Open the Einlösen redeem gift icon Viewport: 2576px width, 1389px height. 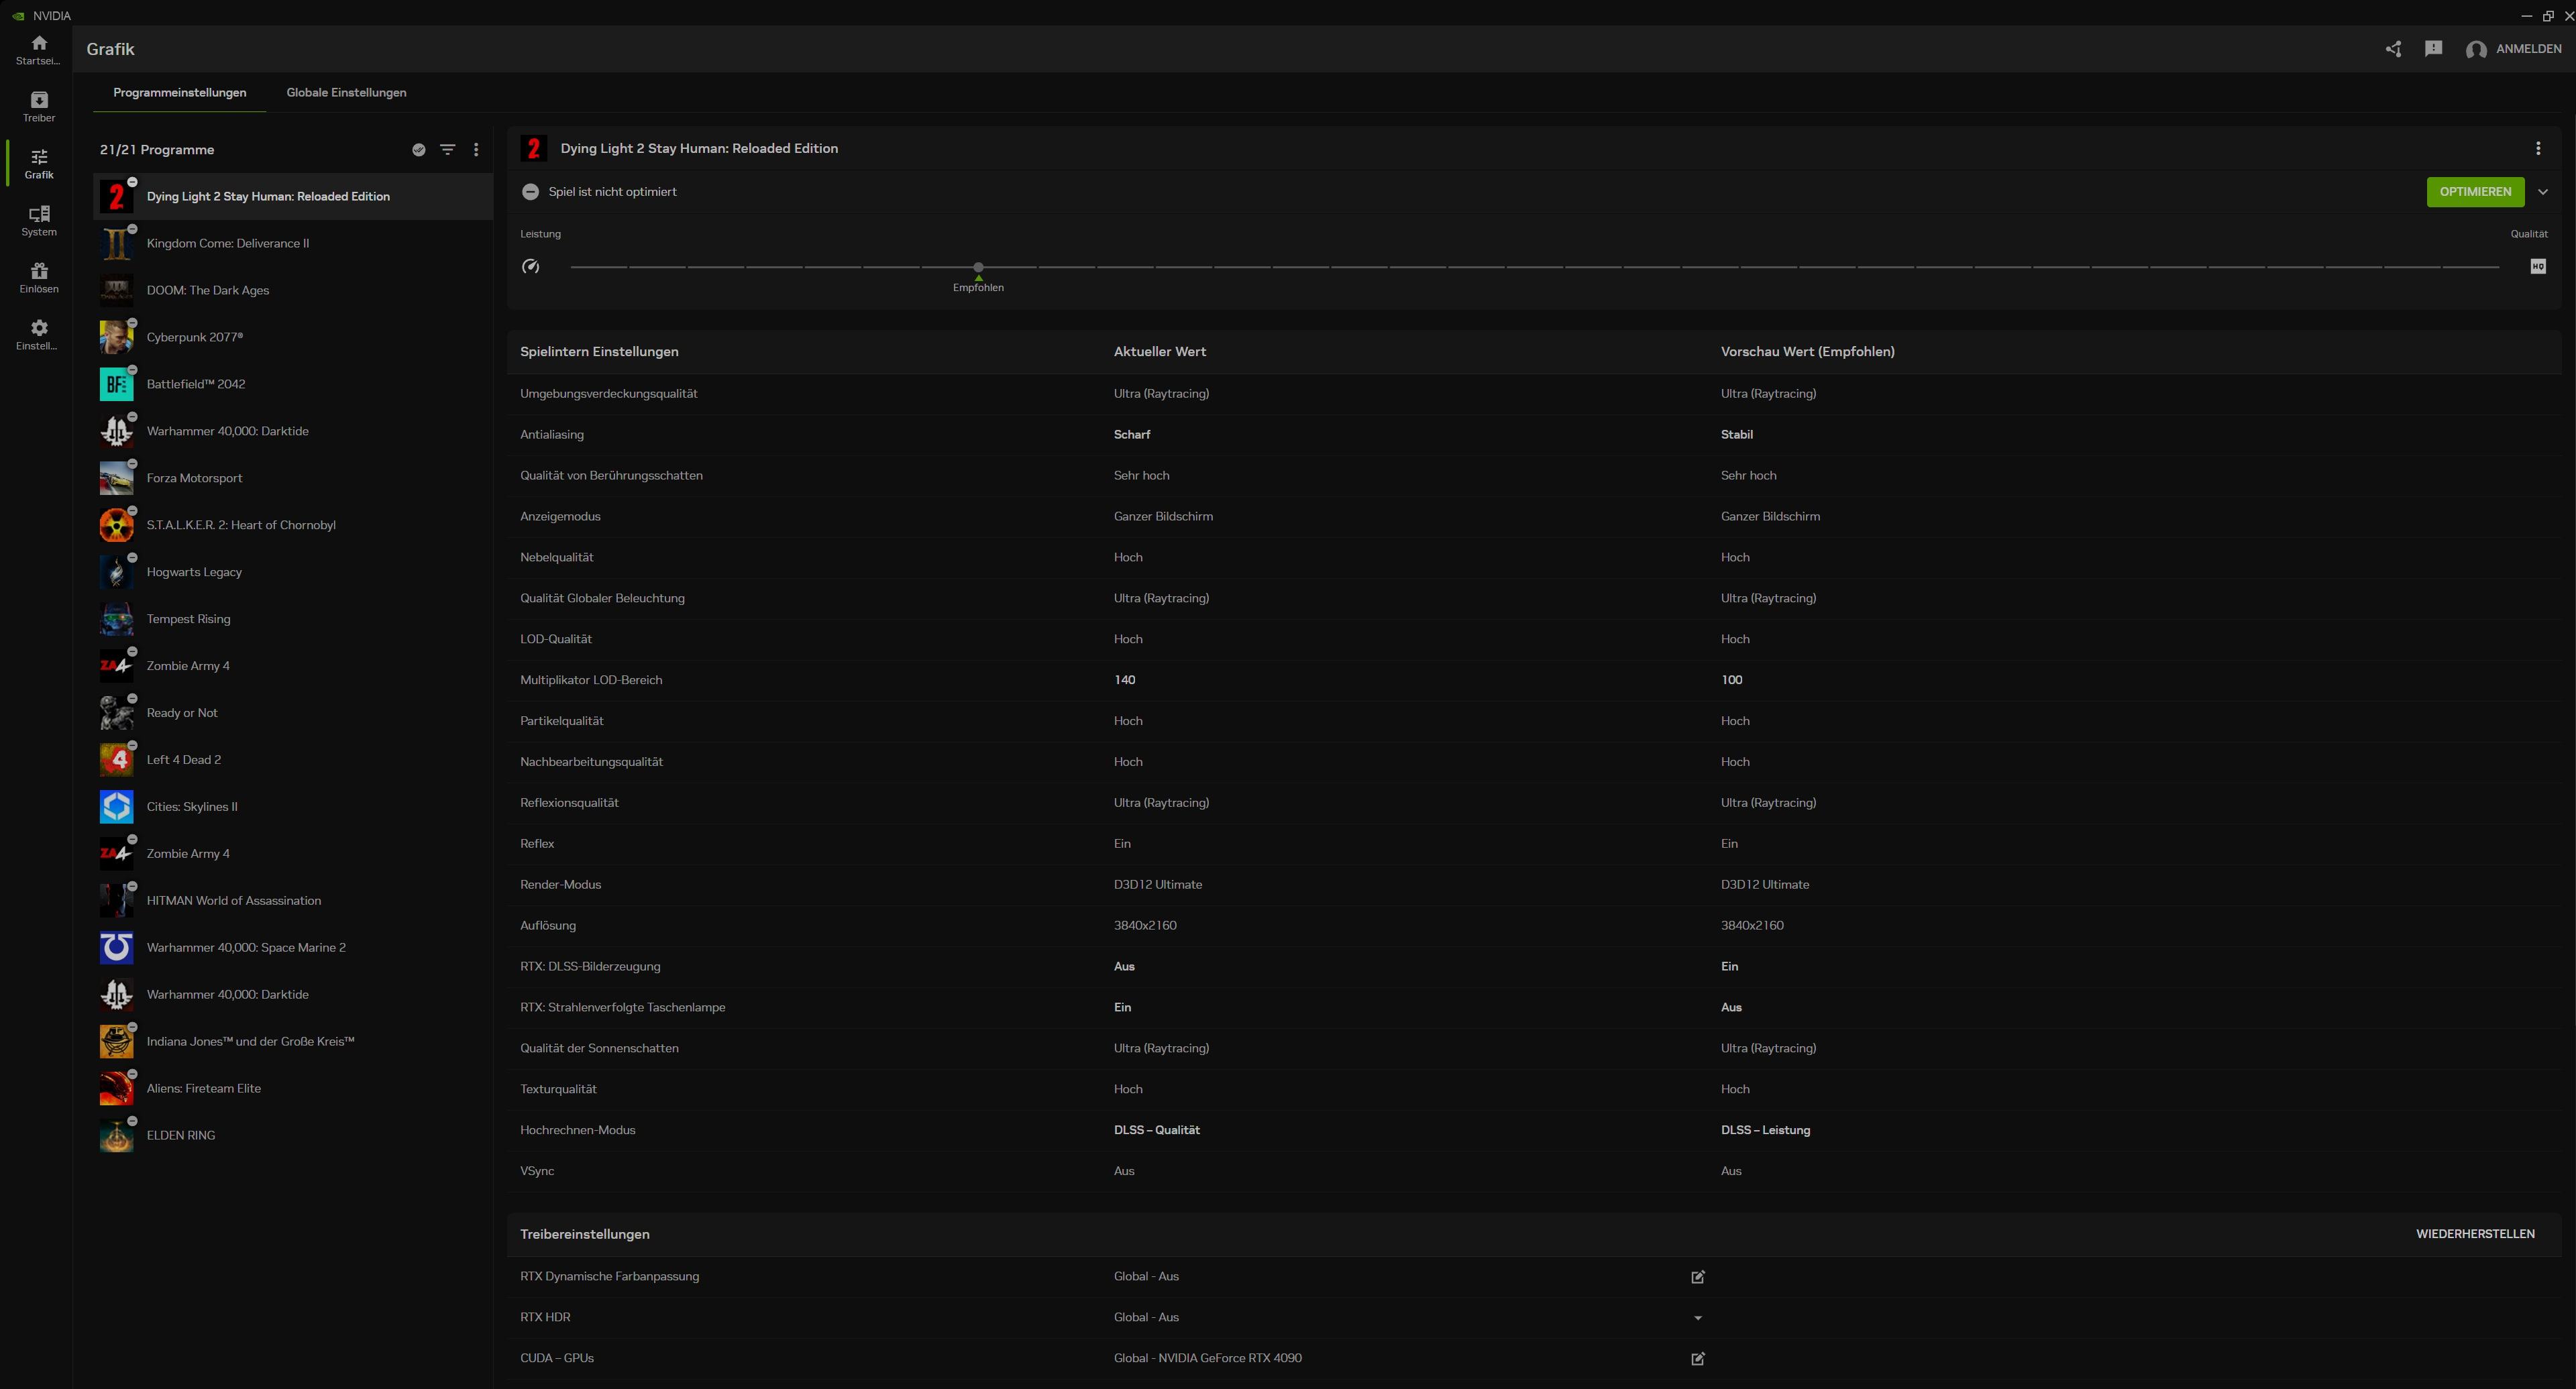39,271
